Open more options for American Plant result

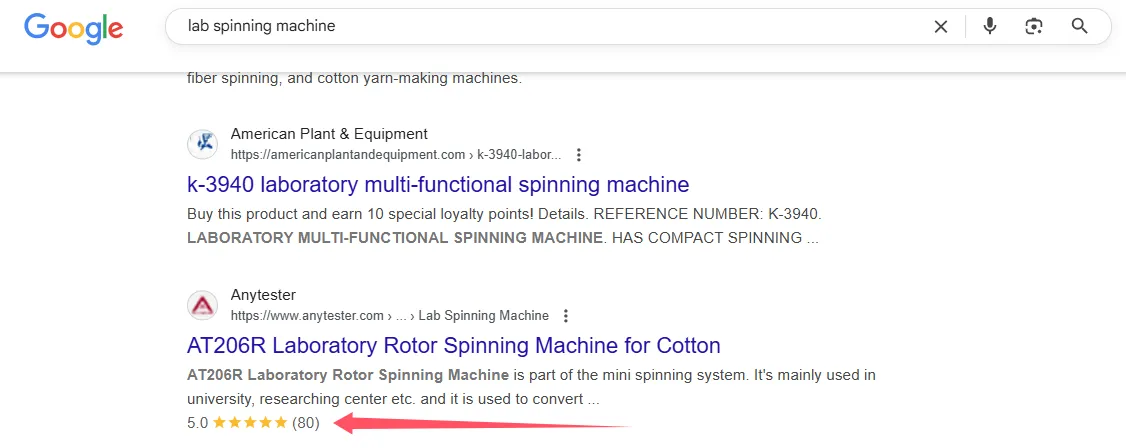[579, 154]
